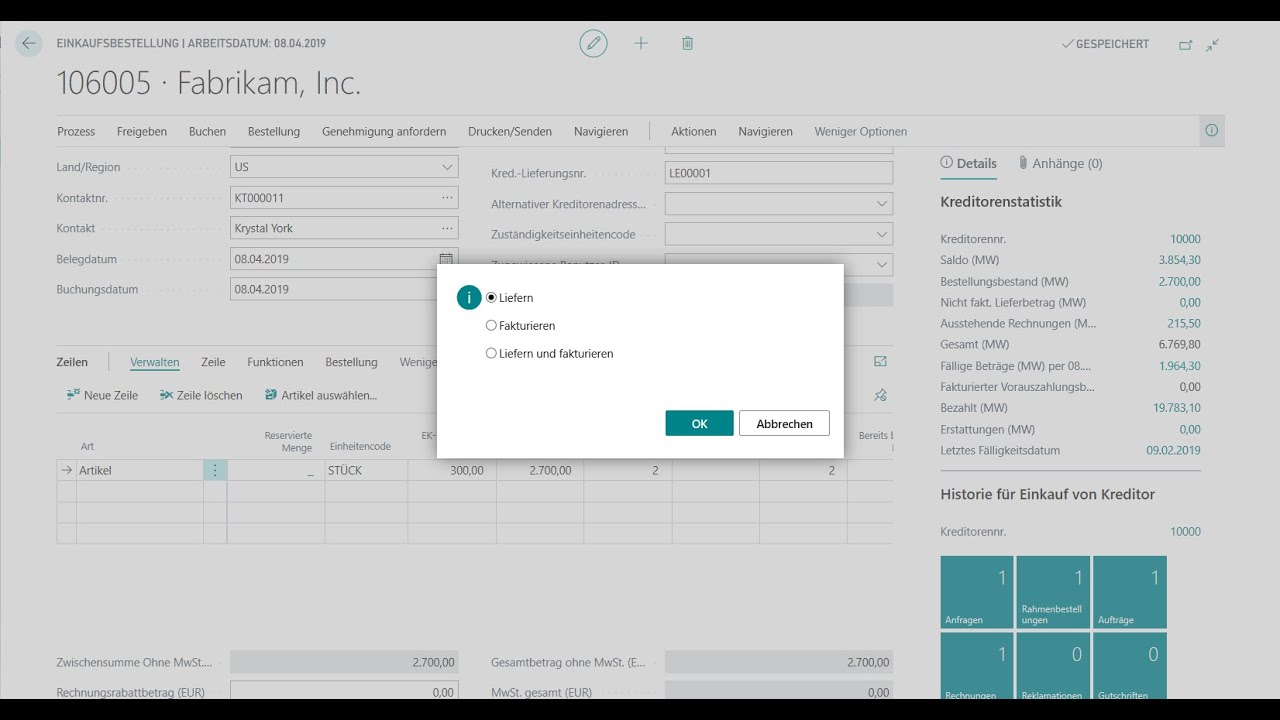Expand the Zuständigkeitseinheitencode dropdown
The height and width of the screenshot is (720, 1280).
881,235
